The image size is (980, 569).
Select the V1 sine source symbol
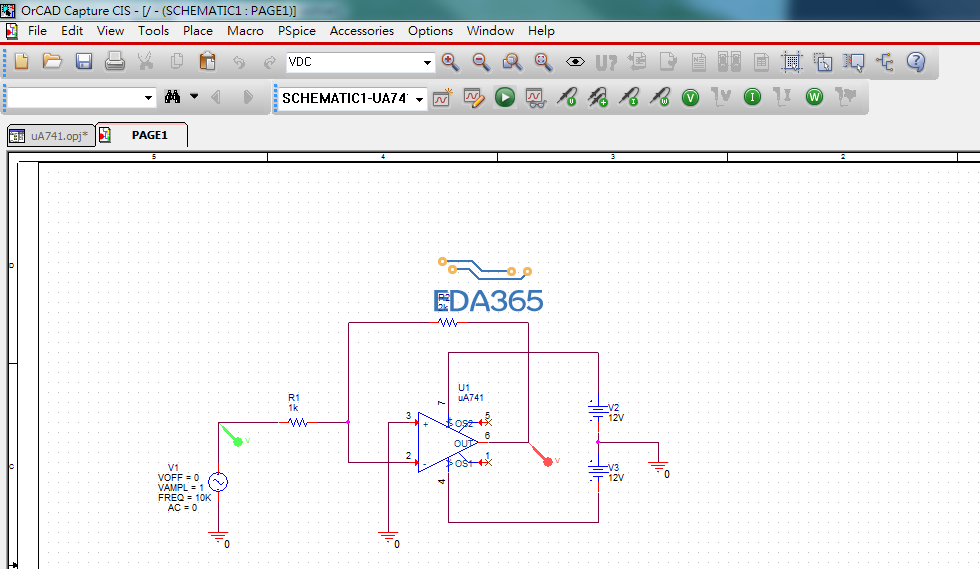218,482
